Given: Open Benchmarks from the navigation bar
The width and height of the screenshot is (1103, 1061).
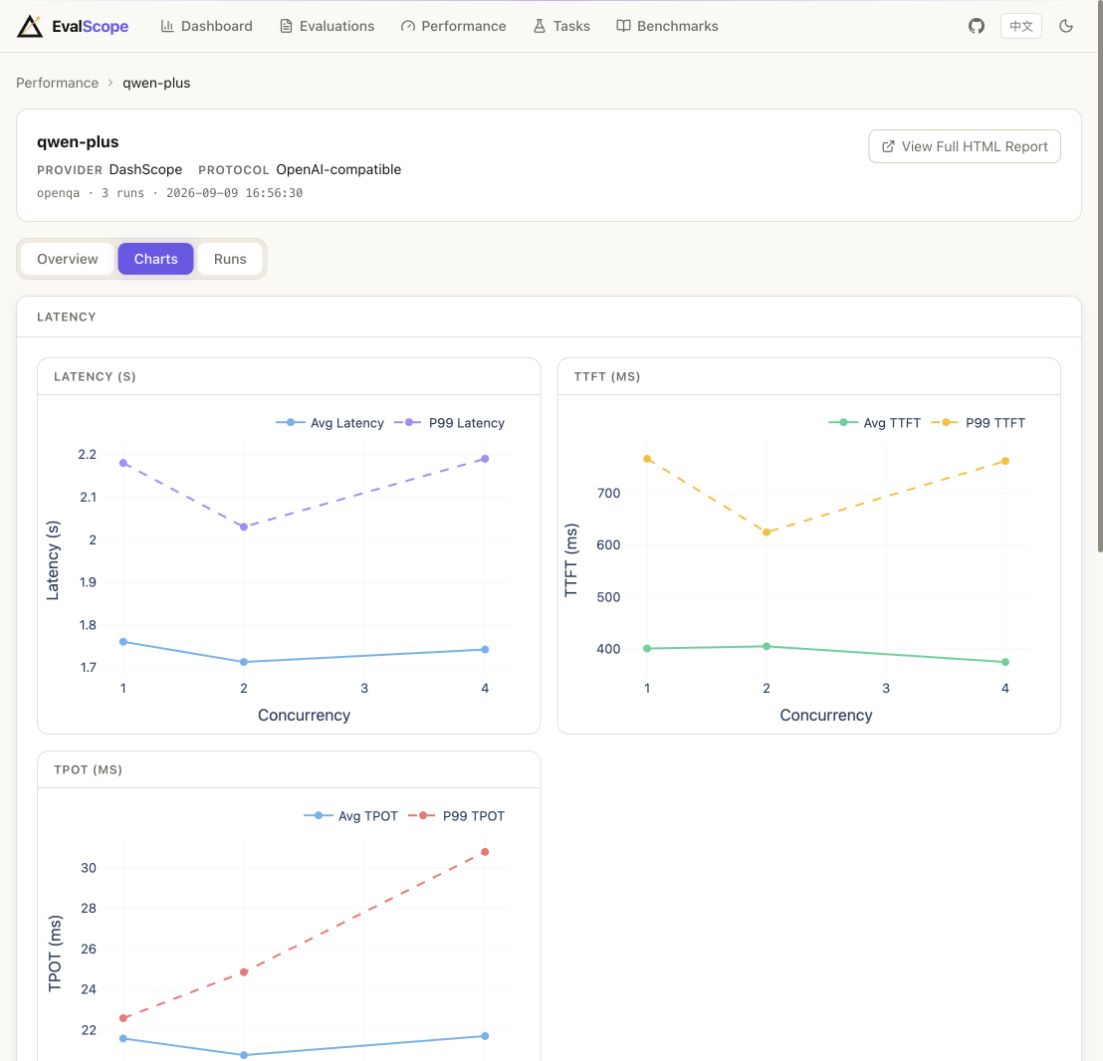Looking at the screenshot, I should click(x=668, y=26).
